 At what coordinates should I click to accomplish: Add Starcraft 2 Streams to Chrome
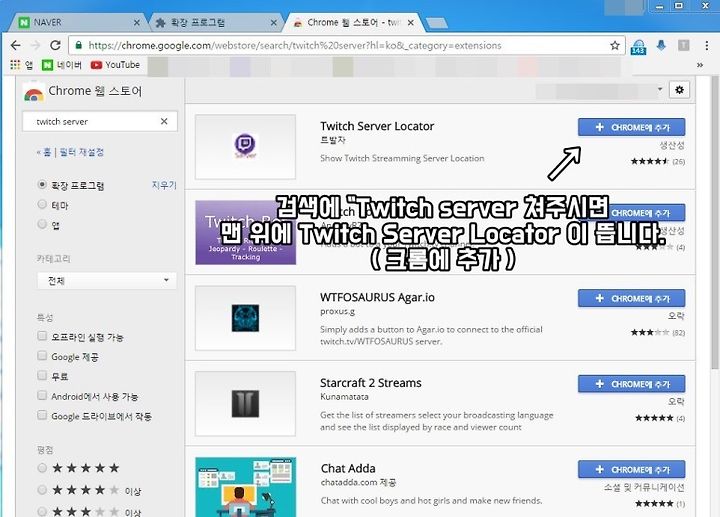pyautogui.click(x=631, y=384)
